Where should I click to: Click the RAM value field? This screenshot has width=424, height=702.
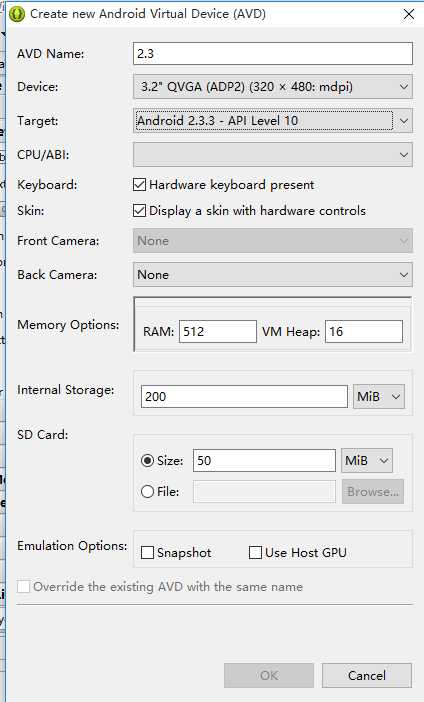coord(218,331)
